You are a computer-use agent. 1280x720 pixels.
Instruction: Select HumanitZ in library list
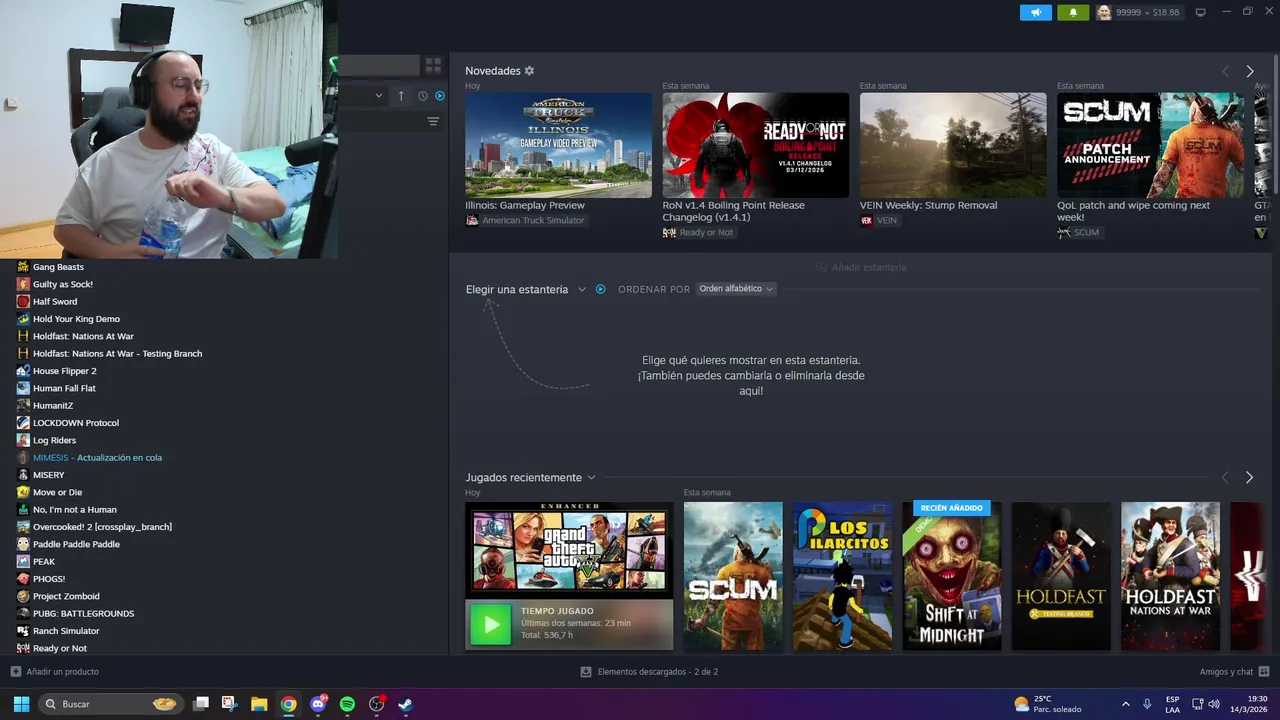pyautogui.click(x=53, y=406)
